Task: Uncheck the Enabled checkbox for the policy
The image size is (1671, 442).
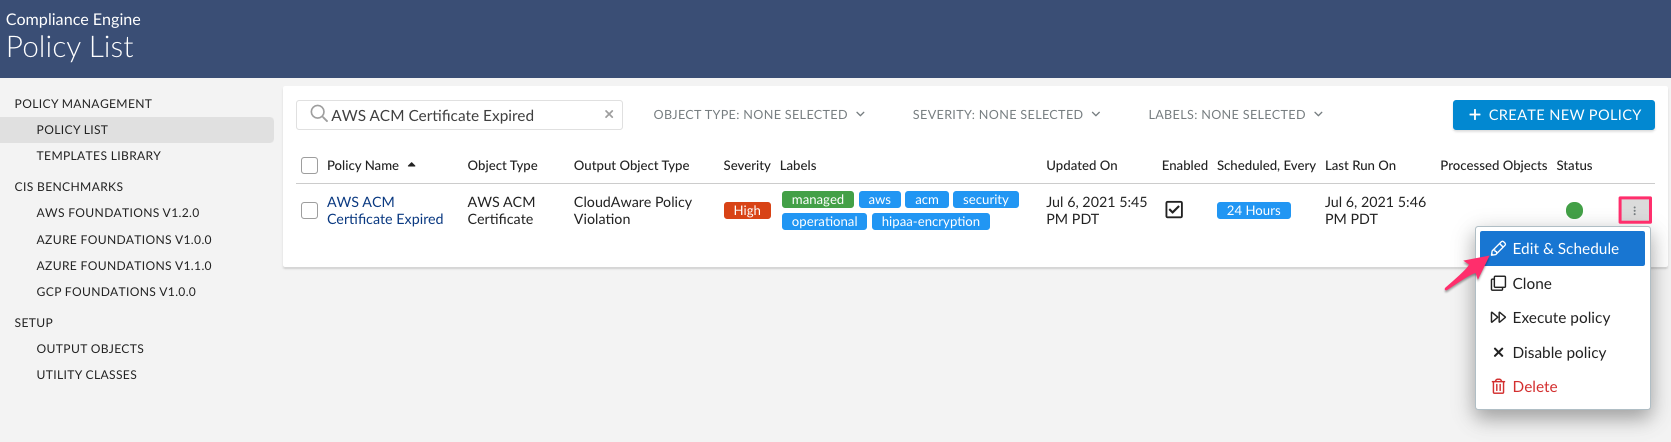Action: click(1174, 210)
